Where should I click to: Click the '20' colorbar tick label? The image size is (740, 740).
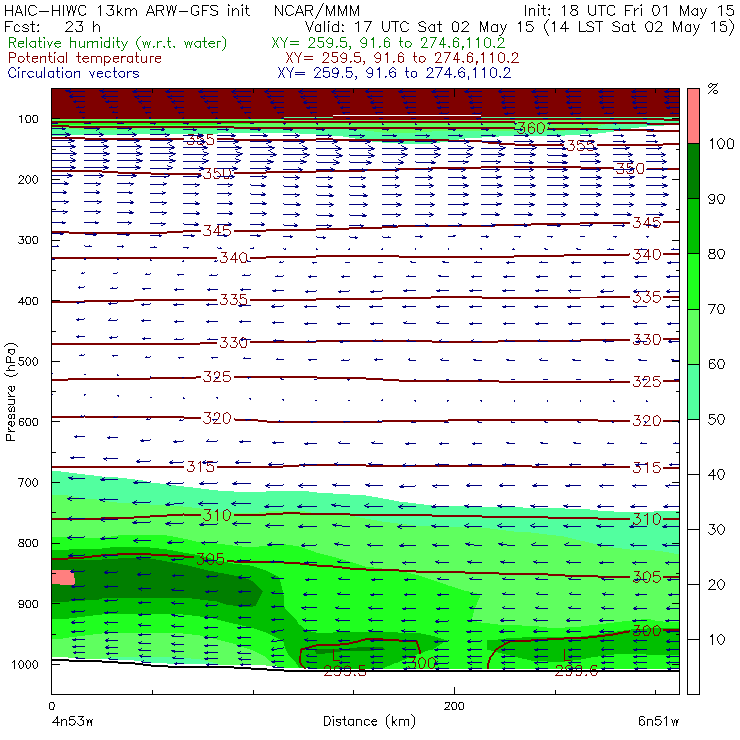pos(716,585)
